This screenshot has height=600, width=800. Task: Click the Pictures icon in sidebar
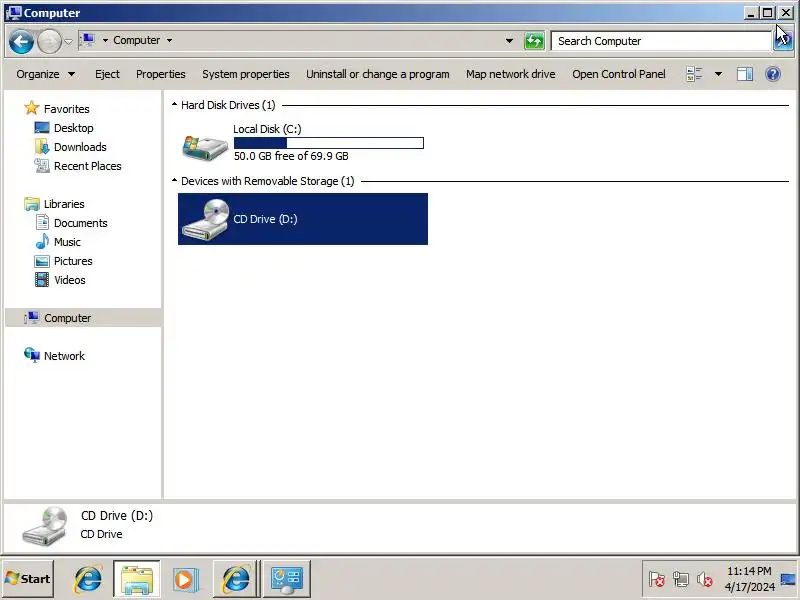[42, 261]
